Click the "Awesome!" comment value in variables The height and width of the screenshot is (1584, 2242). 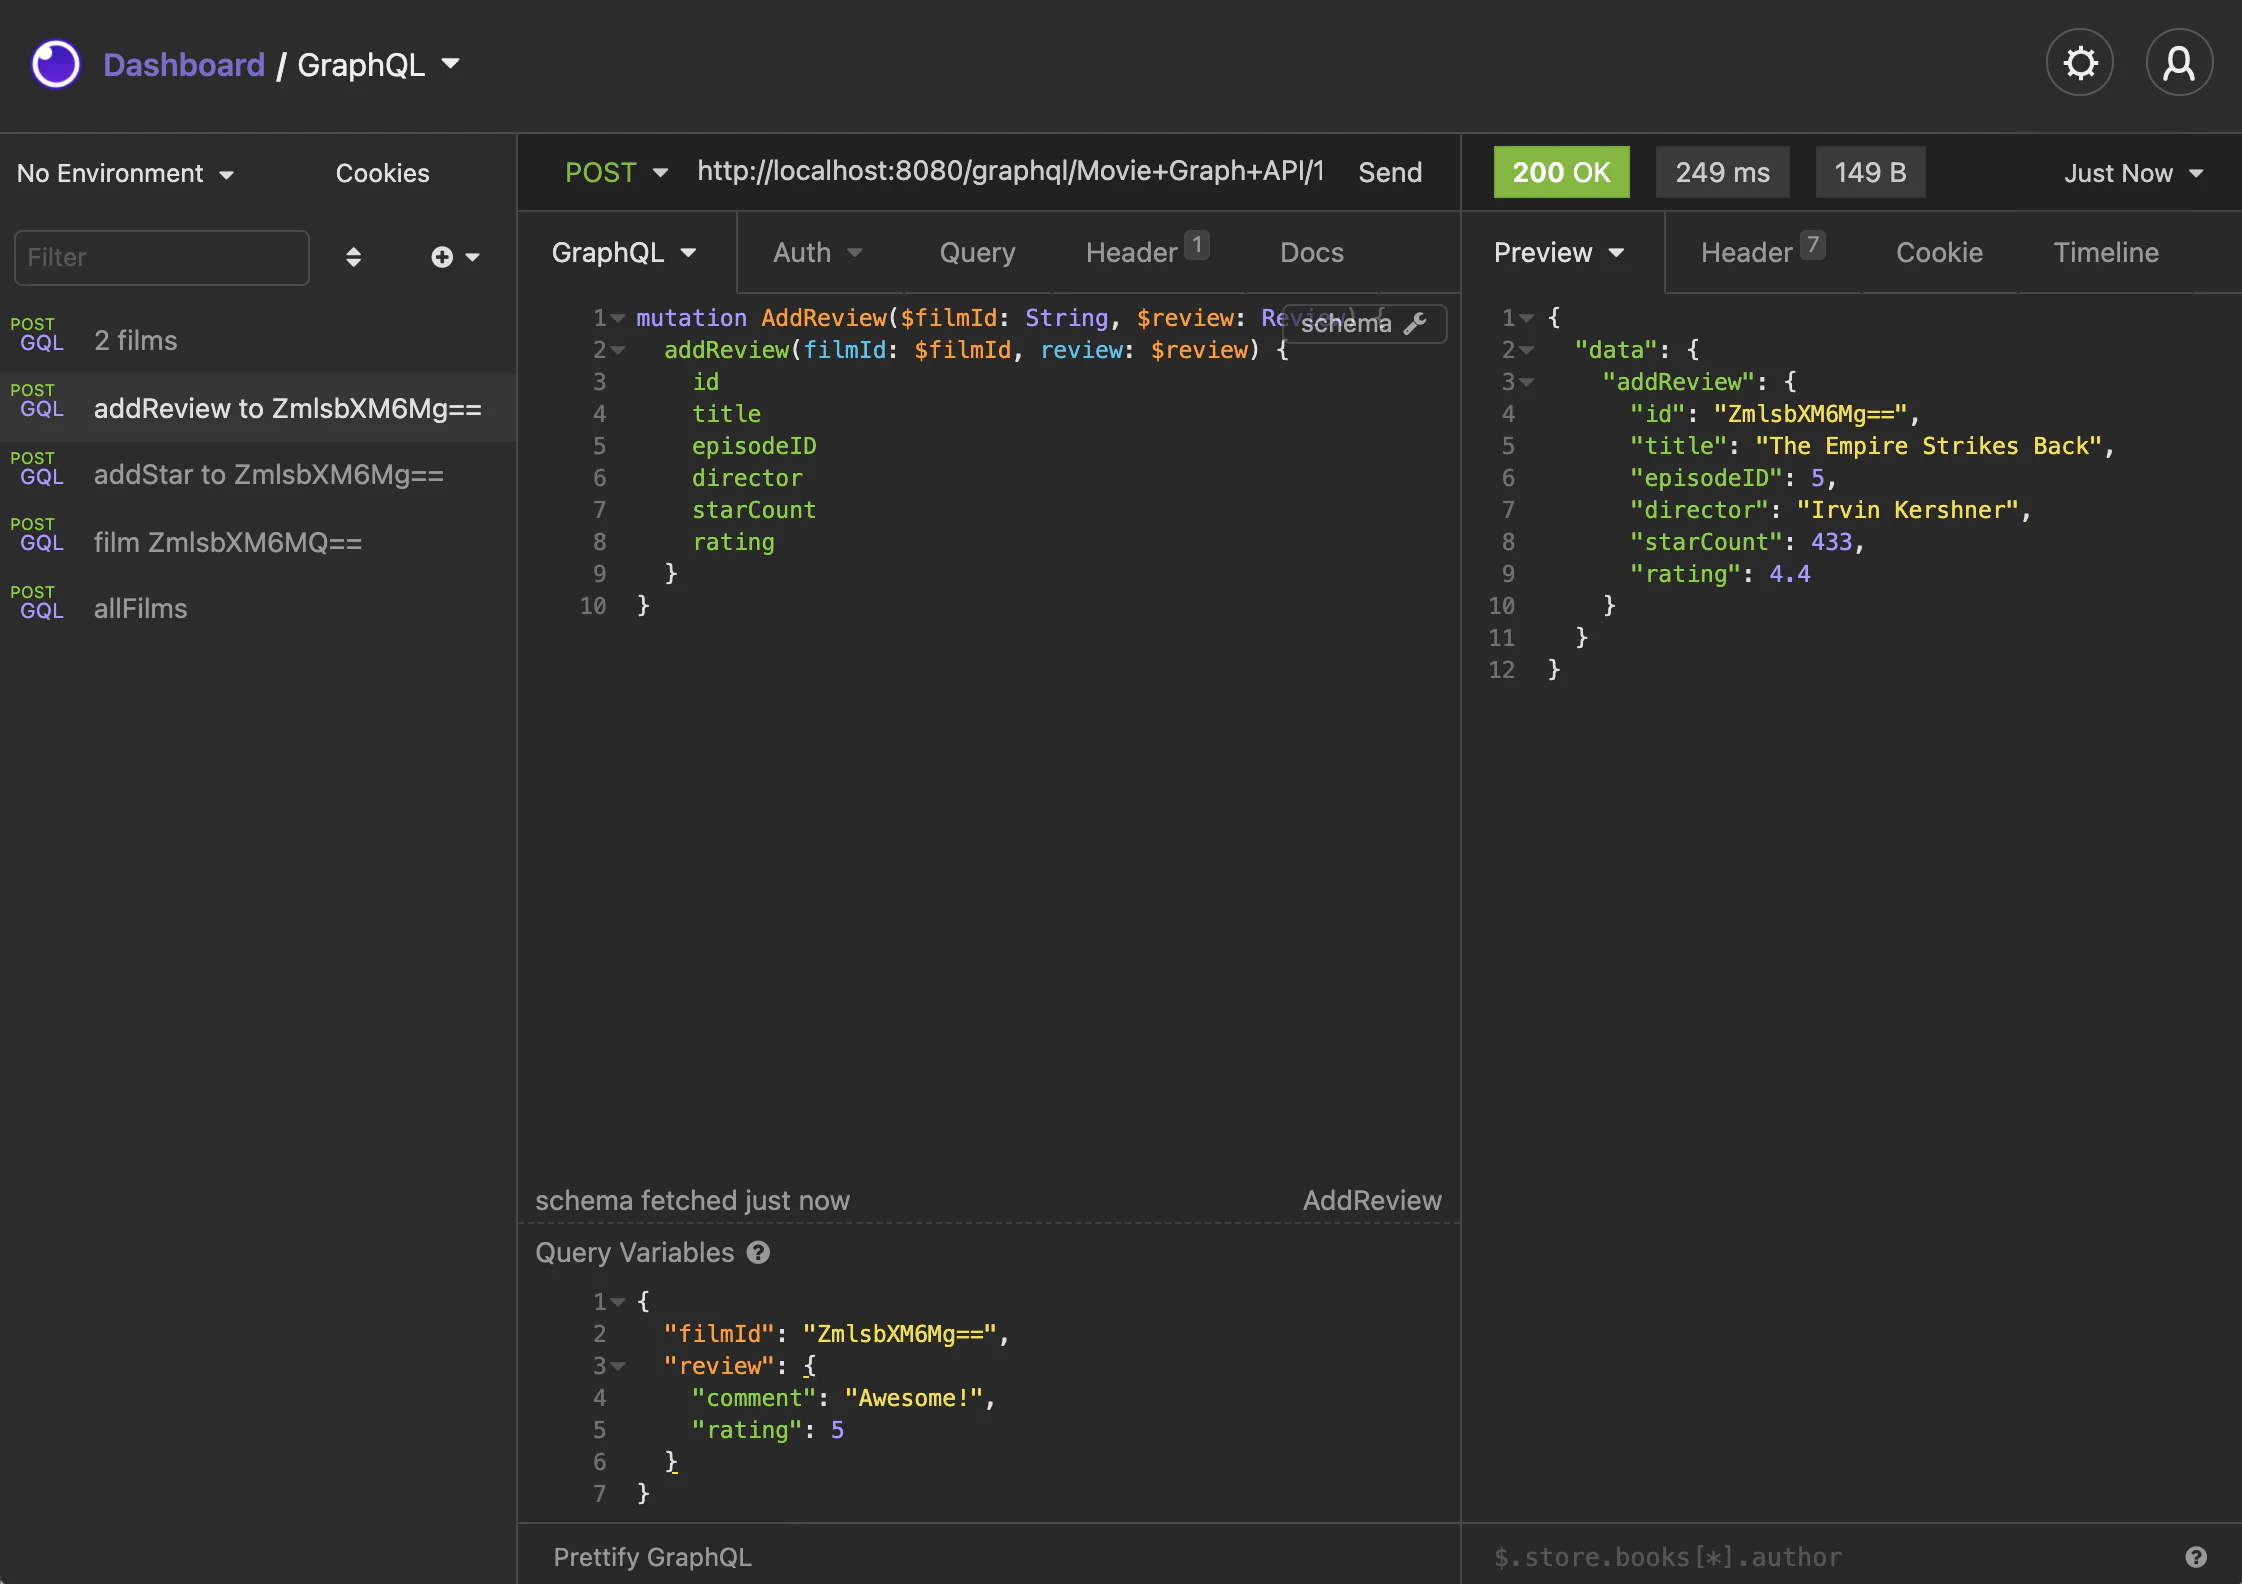point(914,1398)
